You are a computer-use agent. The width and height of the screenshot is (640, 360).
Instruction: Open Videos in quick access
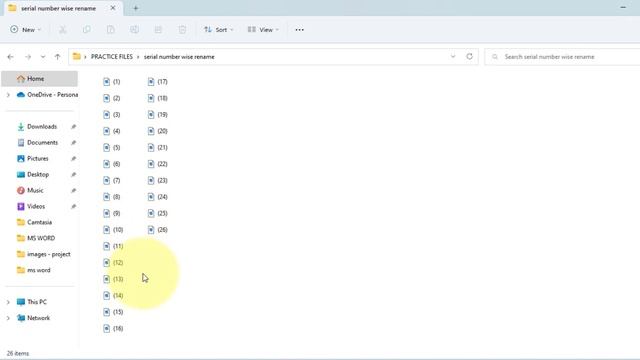[31, 206]
